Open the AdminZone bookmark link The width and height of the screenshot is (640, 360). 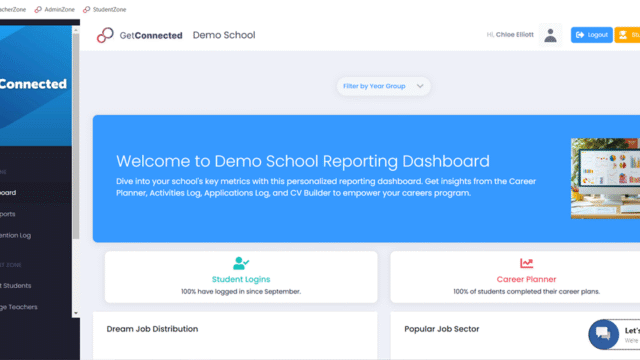(x=55, y=9)
